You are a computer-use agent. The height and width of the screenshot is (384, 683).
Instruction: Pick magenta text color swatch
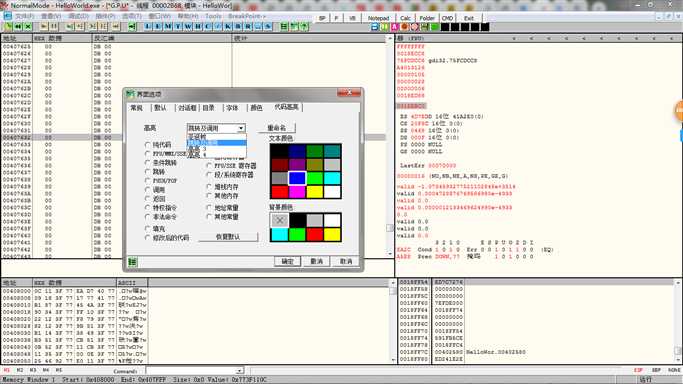[297, 191]
